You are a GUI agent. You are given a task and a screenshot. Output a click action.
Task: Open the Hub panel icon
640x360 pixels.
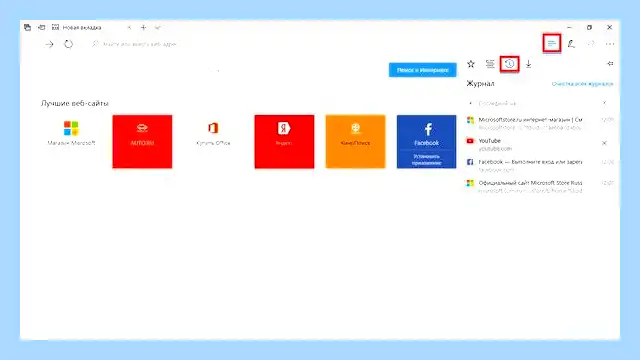point(551,43)
